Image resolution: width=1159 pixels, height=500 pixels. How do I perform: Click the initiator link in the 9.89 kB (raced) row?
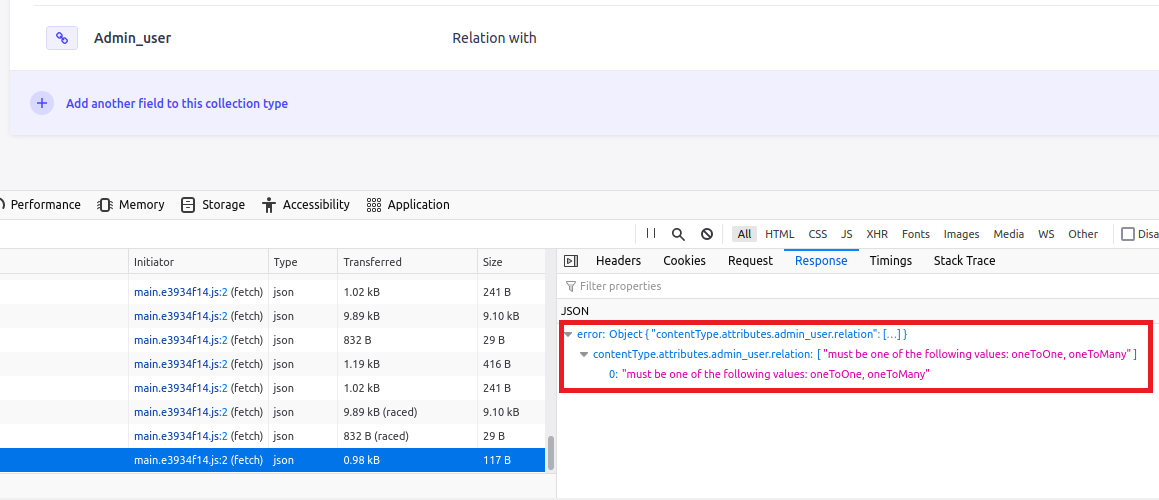(x=180, y=412)
